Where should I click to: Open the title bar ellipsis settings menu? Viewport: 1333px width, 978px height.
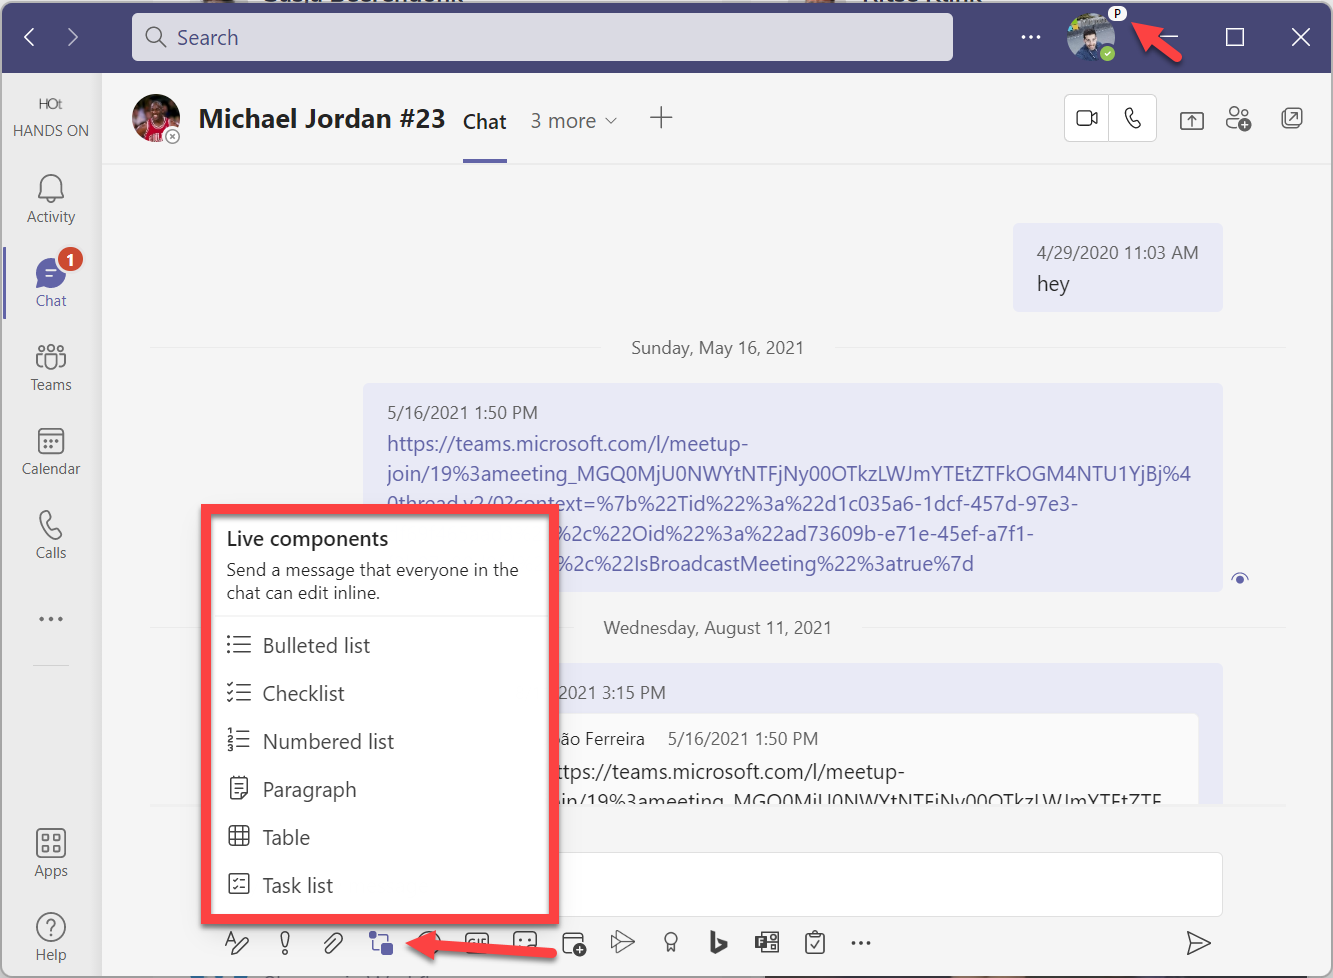point(1030,38)
